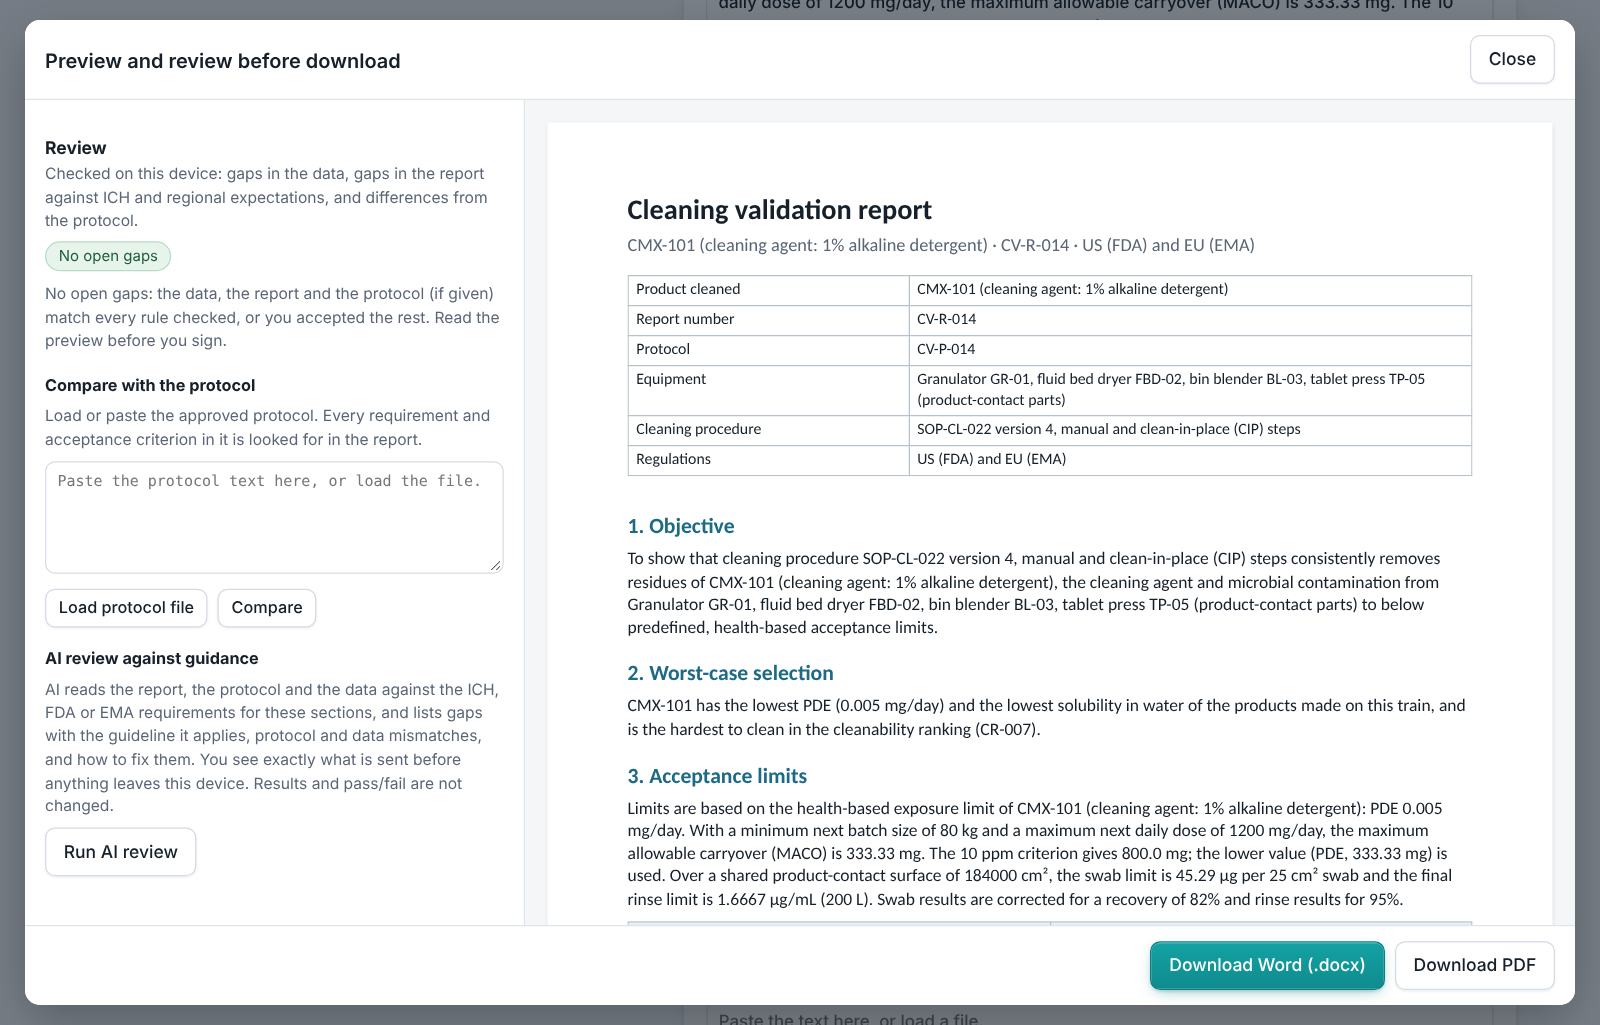The image size is (1600, 1025).
Task: Click the 3. Acceptance limits heading
Action: point(717,776)
